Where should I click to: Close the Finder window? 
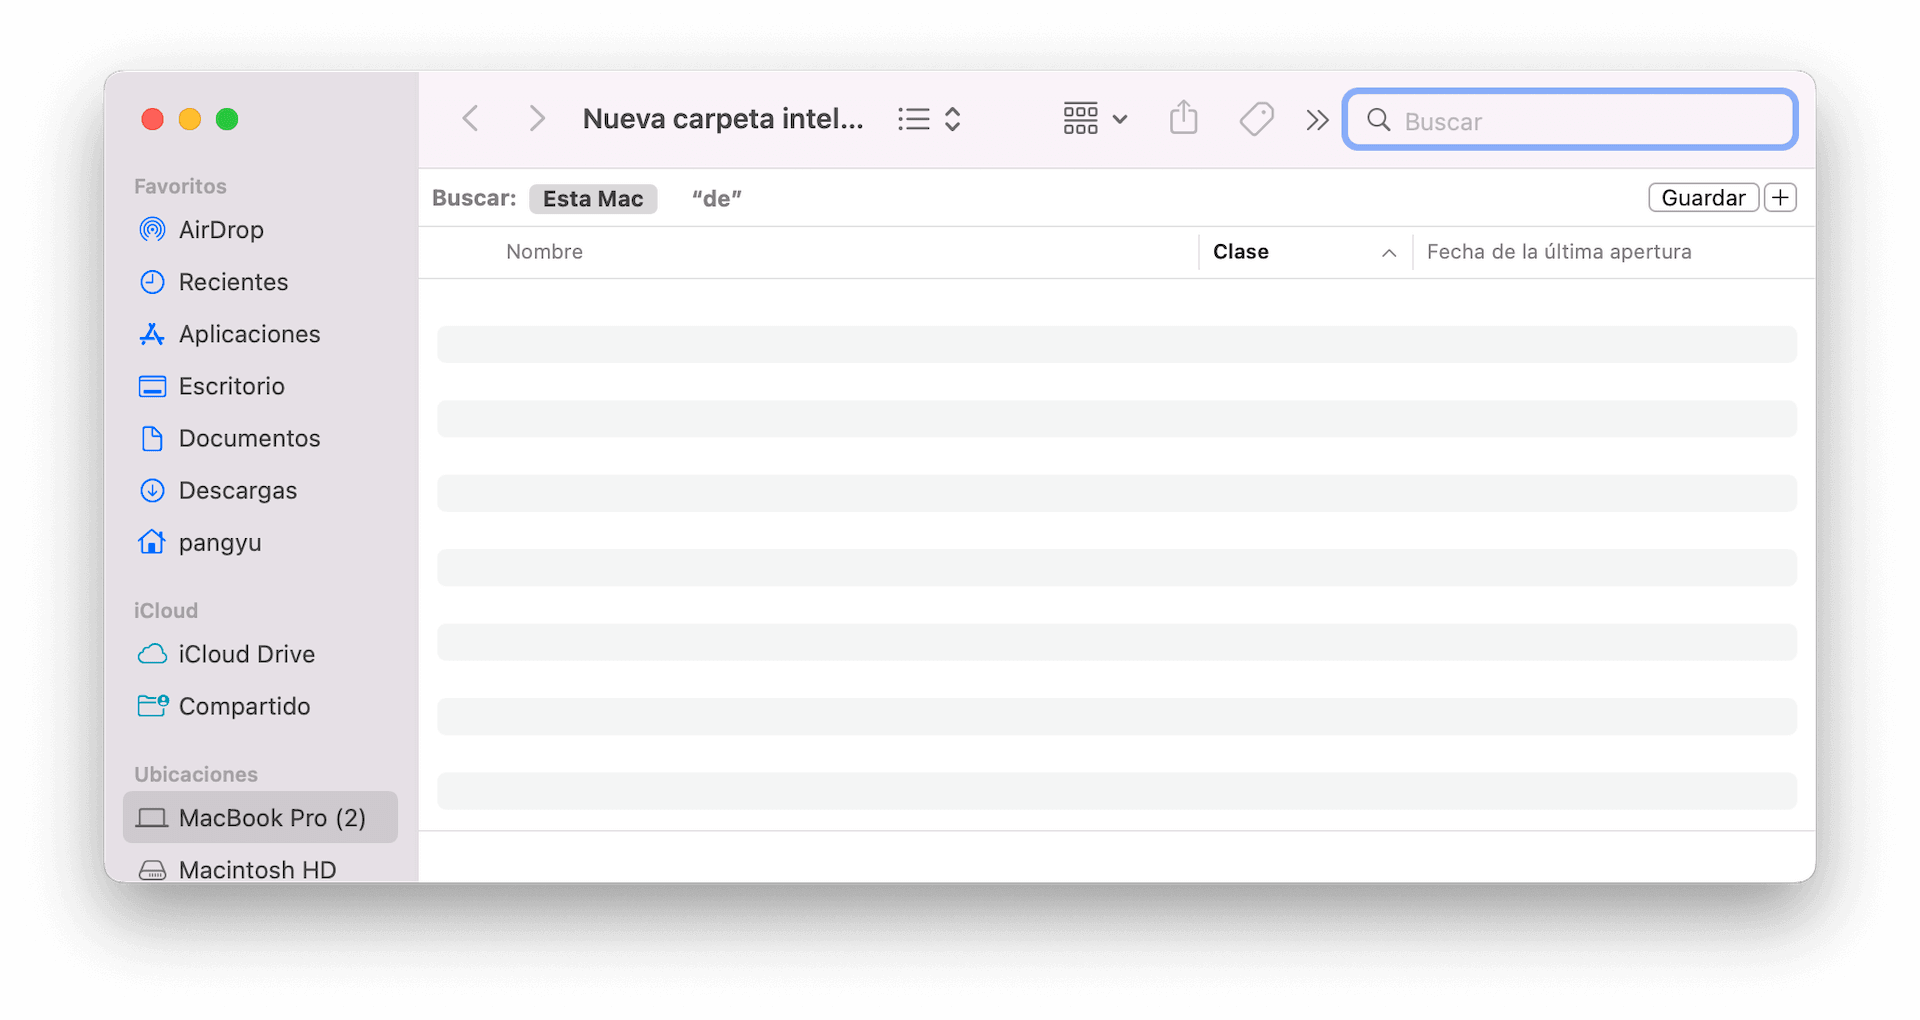153,120
